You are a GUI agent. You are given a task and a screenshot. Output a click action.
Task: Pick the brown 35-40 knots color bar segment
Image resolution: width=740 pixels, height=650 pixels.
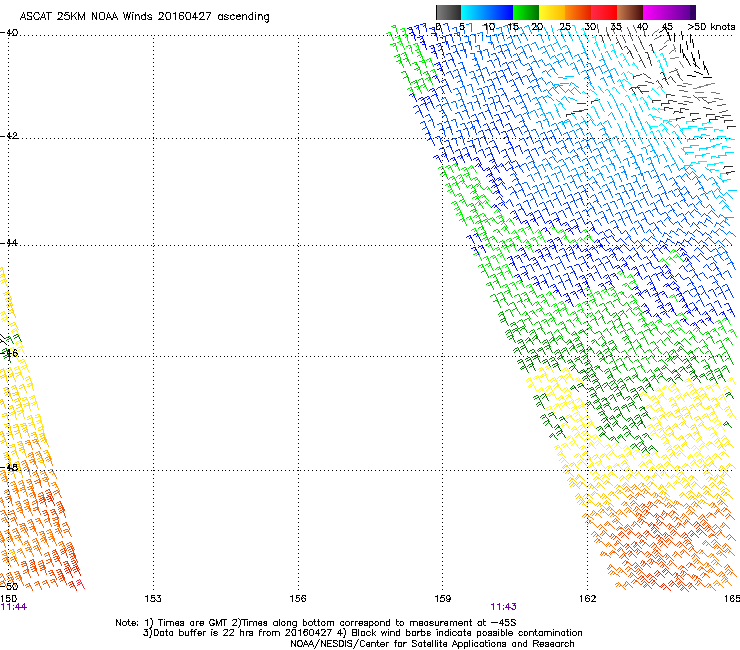[x=630, y=12]
